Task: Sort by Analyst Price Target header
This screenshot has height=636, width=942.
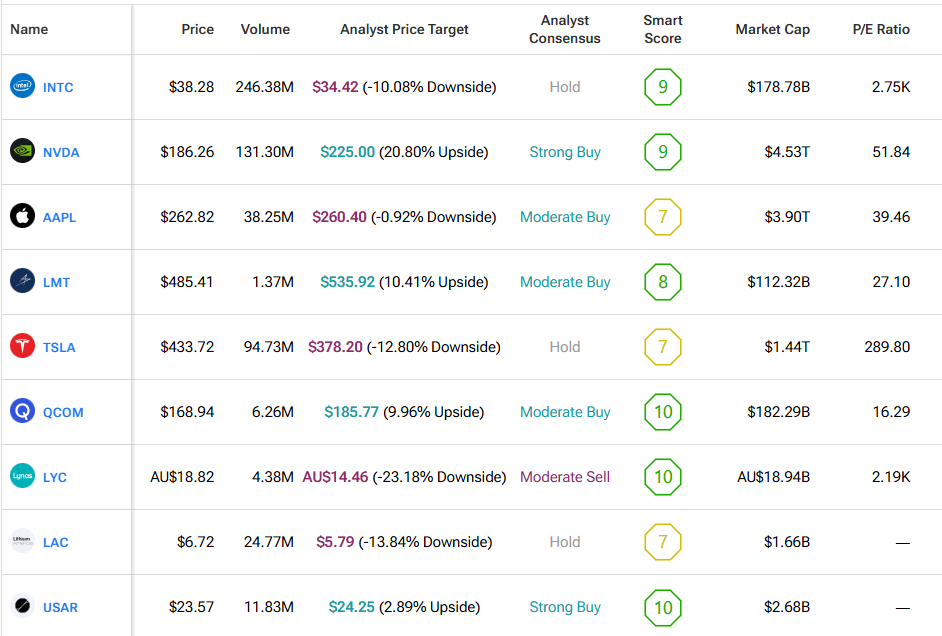Action: click(404, 29)
